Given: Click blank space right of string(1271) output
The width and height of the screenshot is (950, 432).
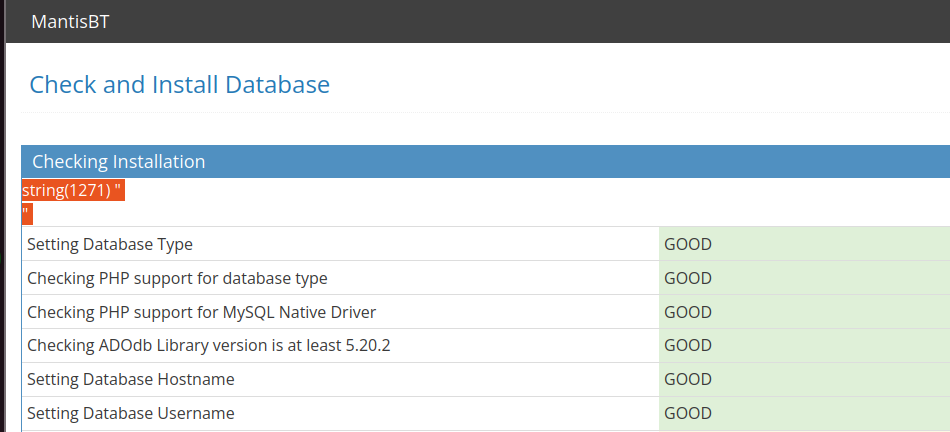Looking at the screenshot, I should [x=500, y=200].
